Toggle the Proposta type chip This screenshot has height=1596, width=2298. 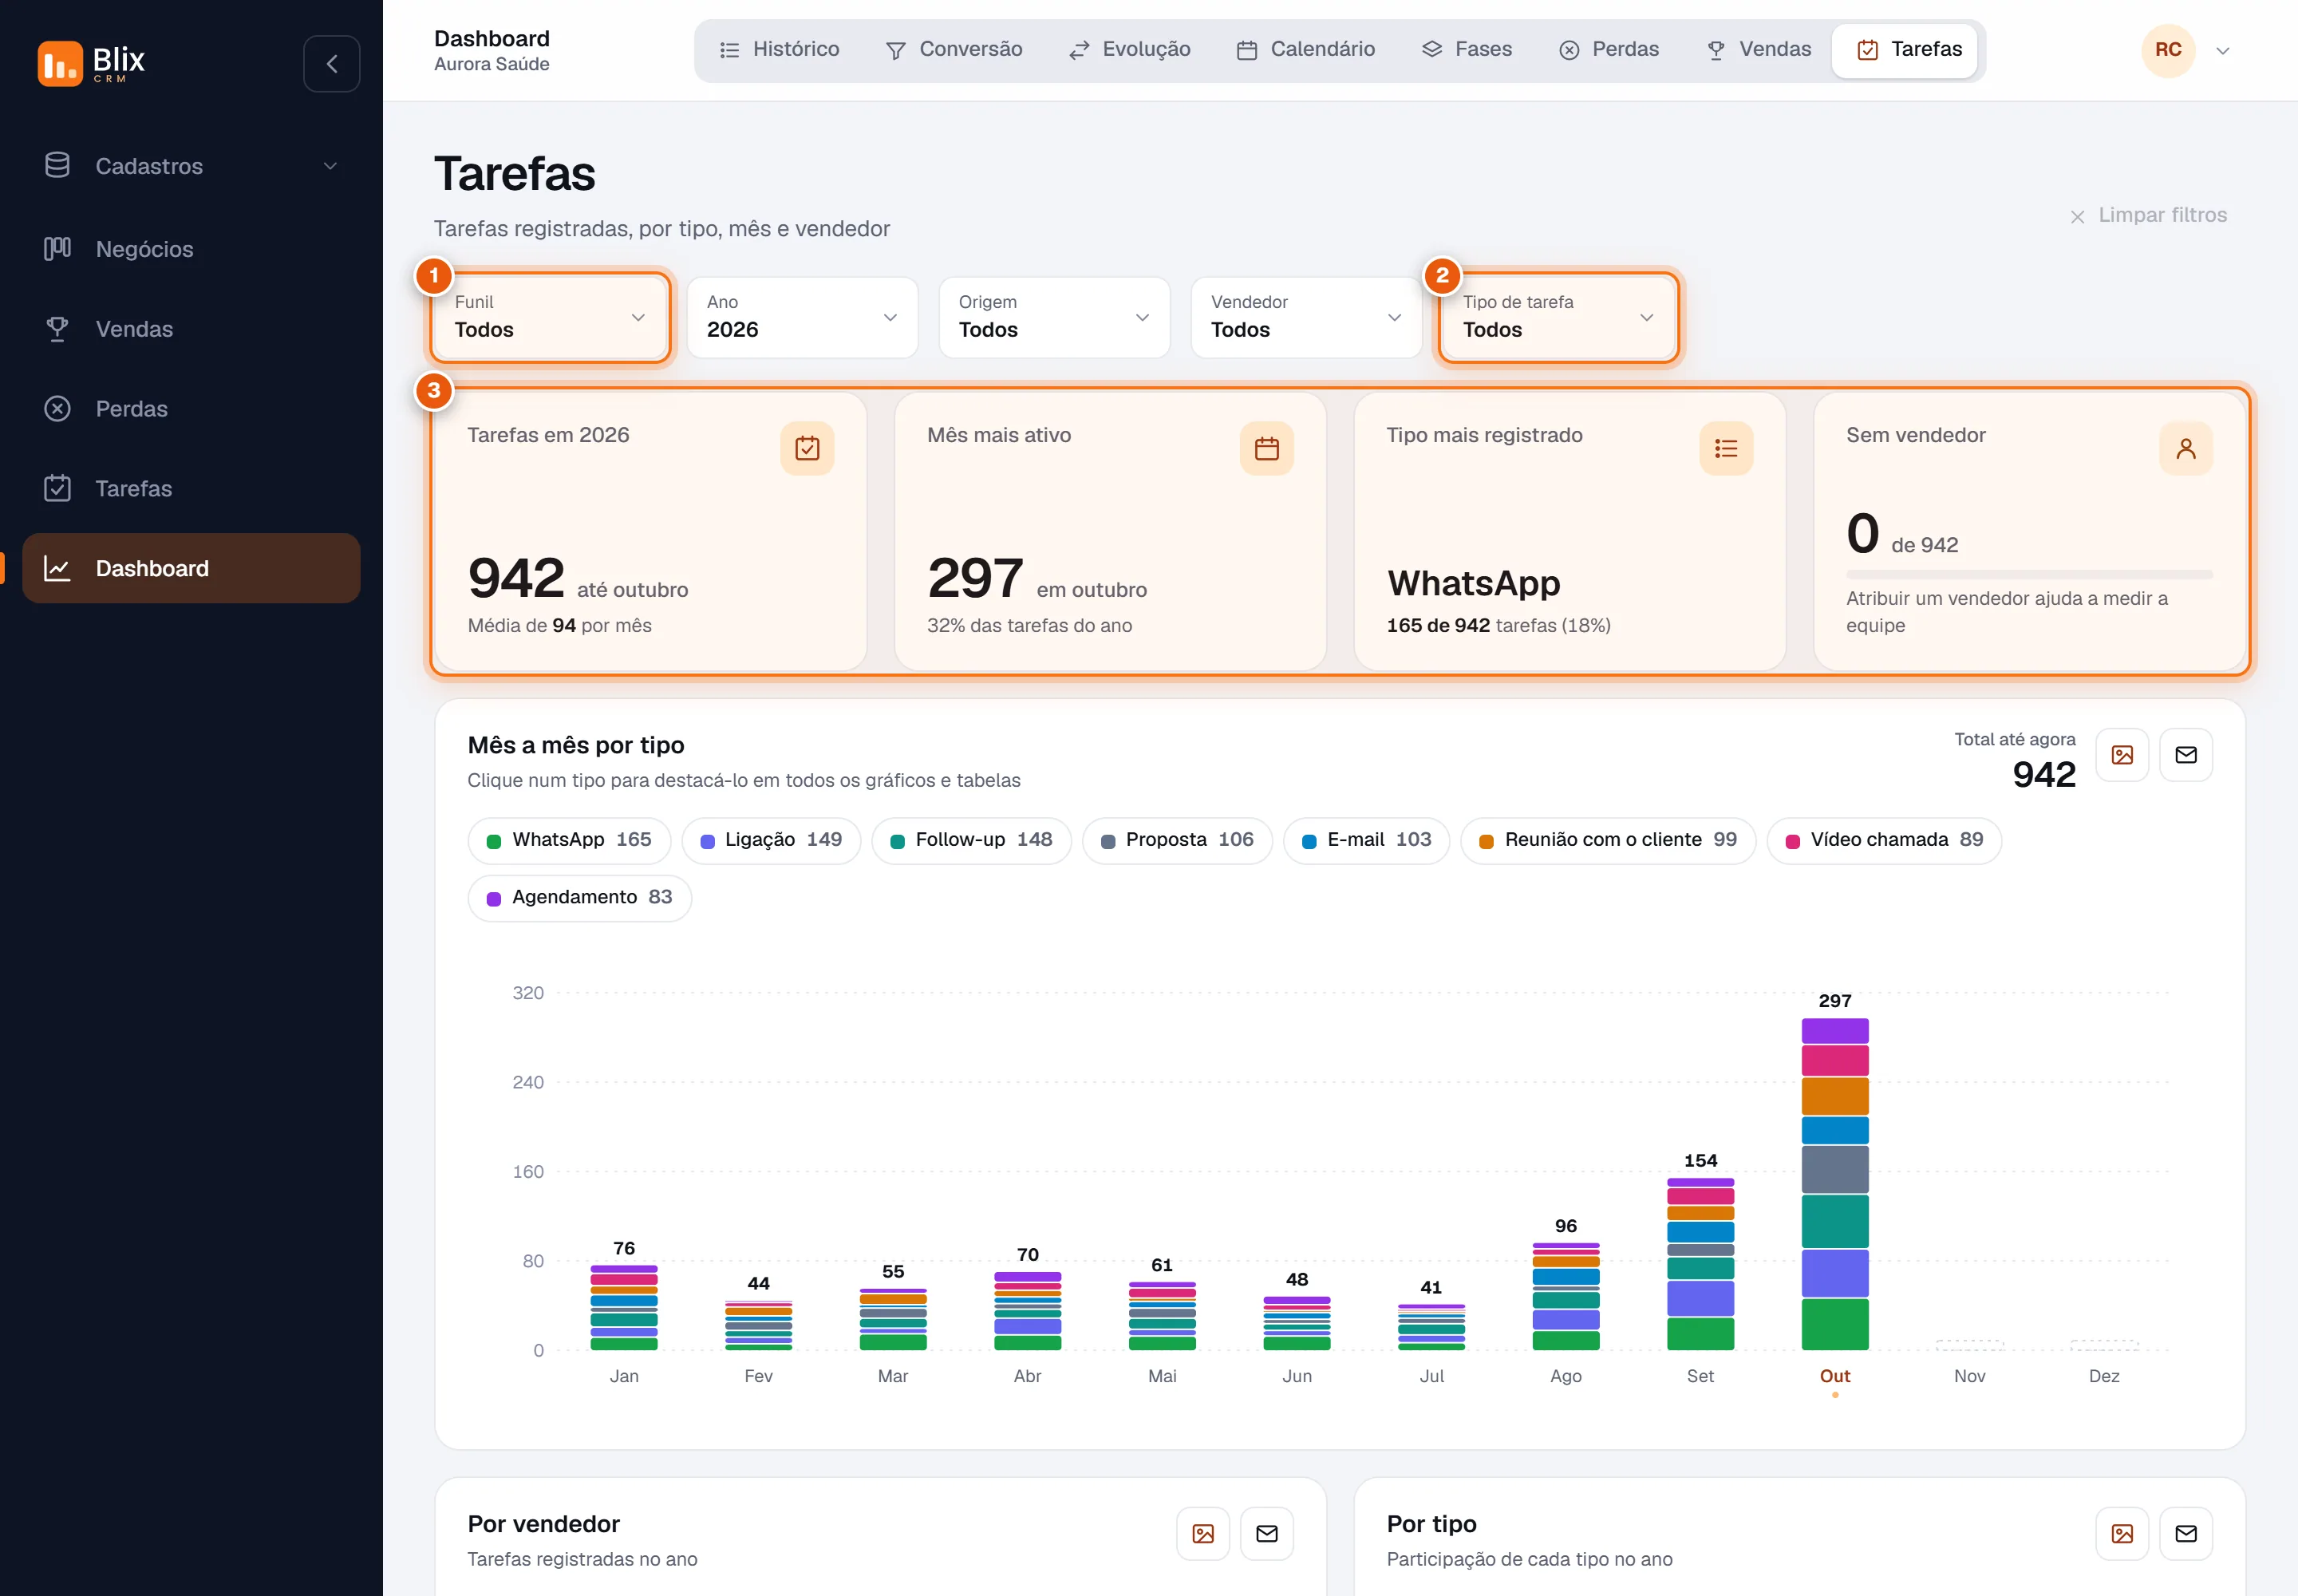1177,840
